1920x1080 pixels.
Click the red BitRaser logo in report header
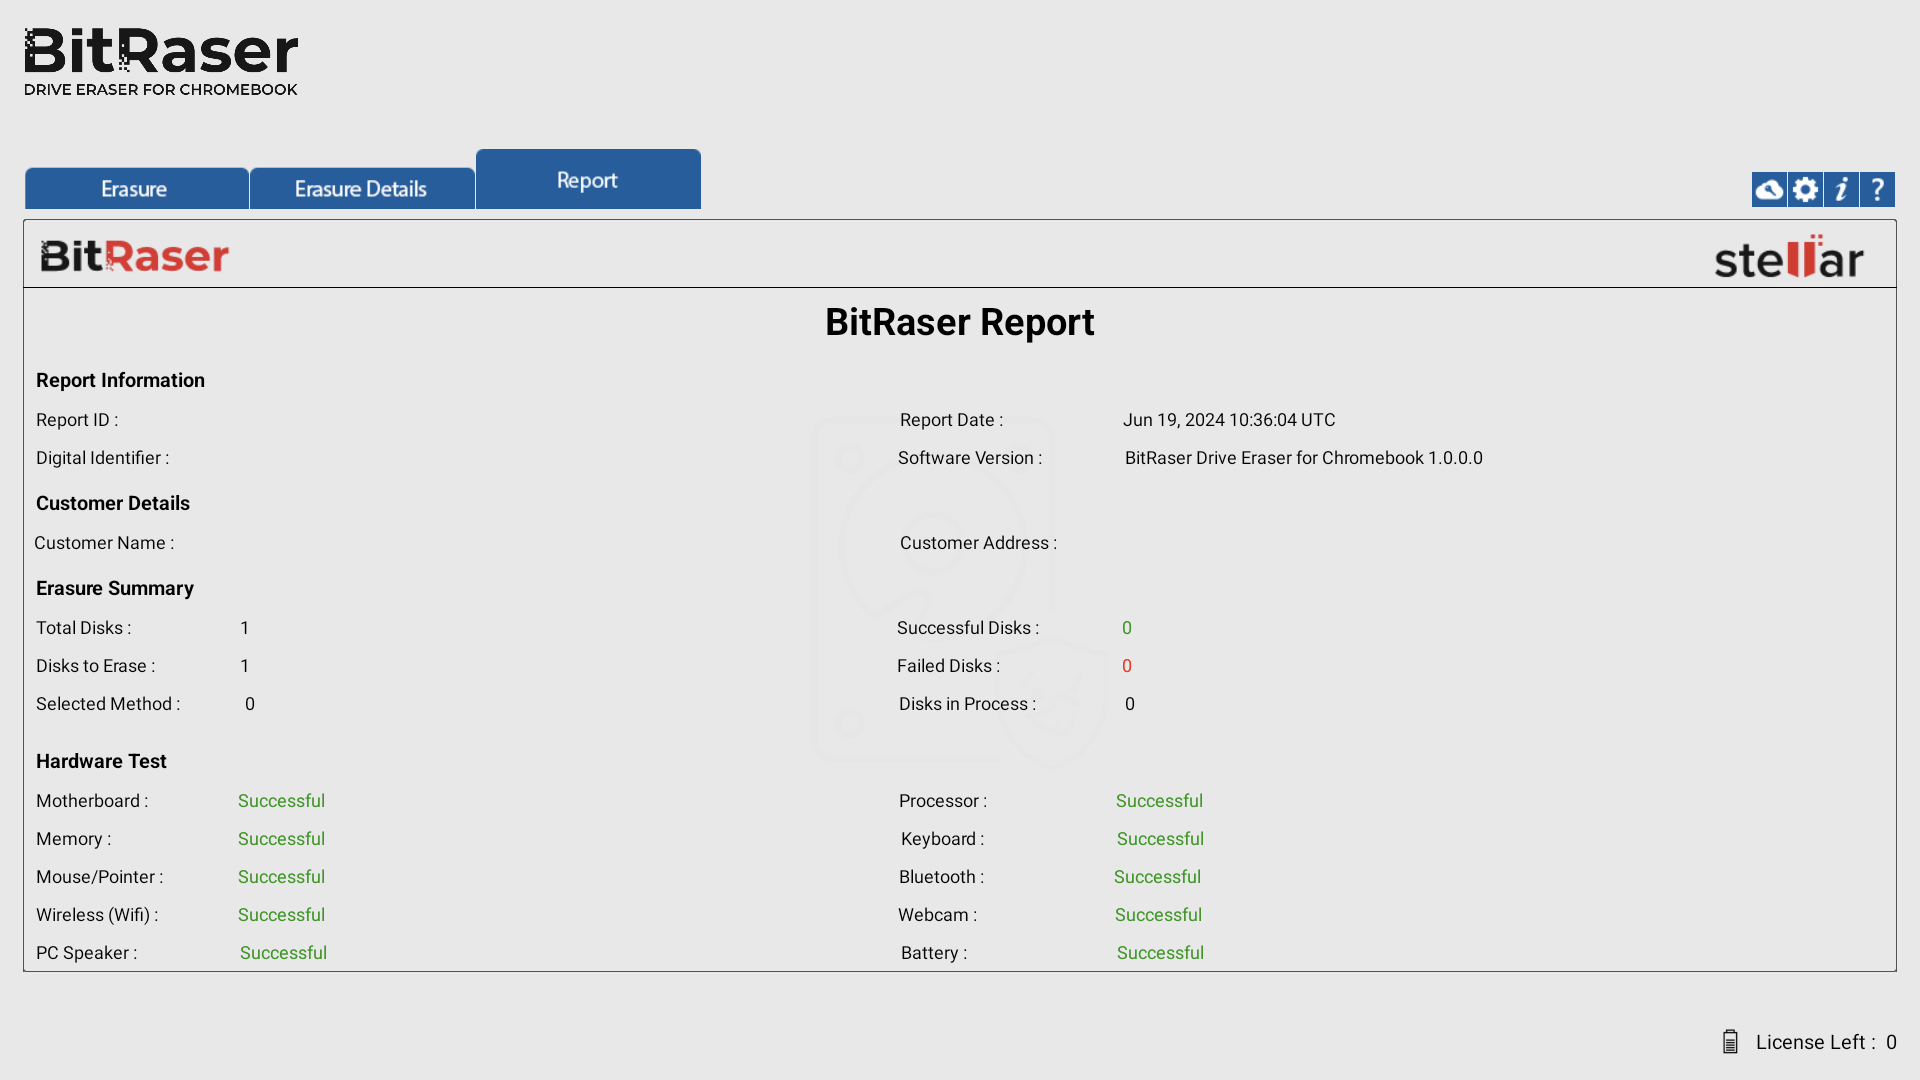pos(135,256)
